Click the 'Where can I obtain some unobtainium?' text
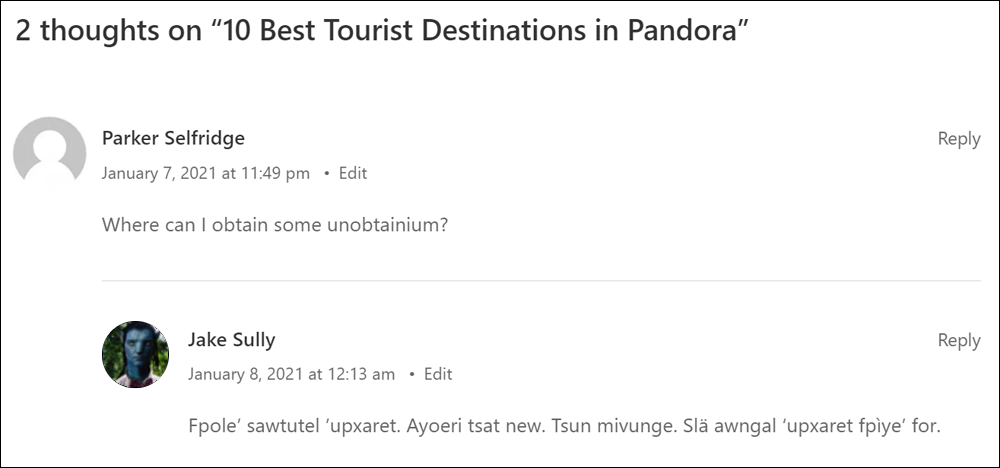The image size is (1000, 468). pyautogui.click(x=275, y=225)
